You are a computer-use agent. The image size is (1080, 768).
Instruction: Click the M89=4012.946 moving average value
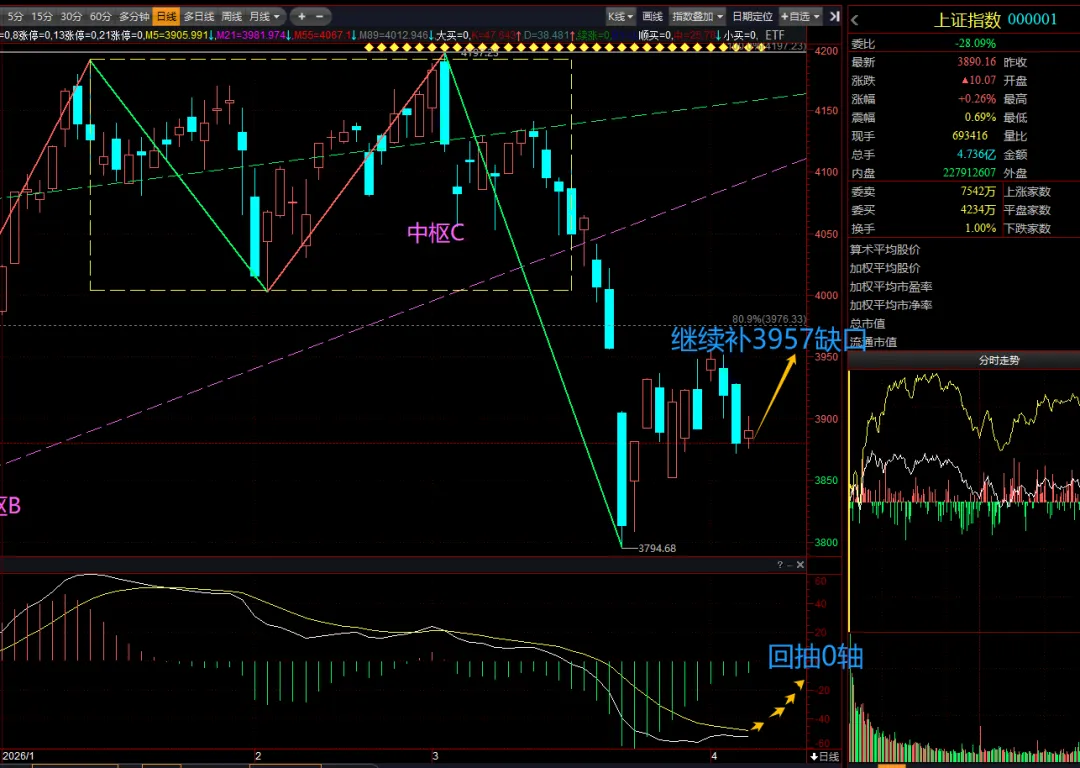(x=393, y=35)
